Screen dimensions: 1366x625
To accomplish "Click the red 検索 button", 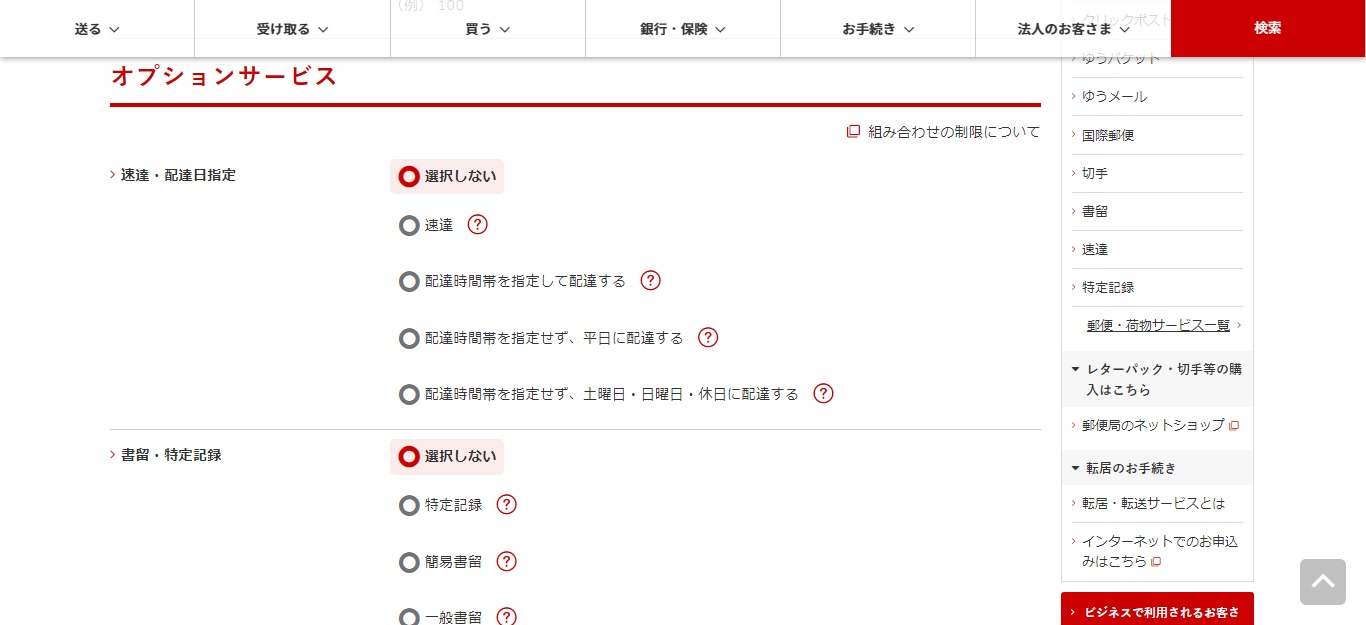I will tap(1268, 28).
